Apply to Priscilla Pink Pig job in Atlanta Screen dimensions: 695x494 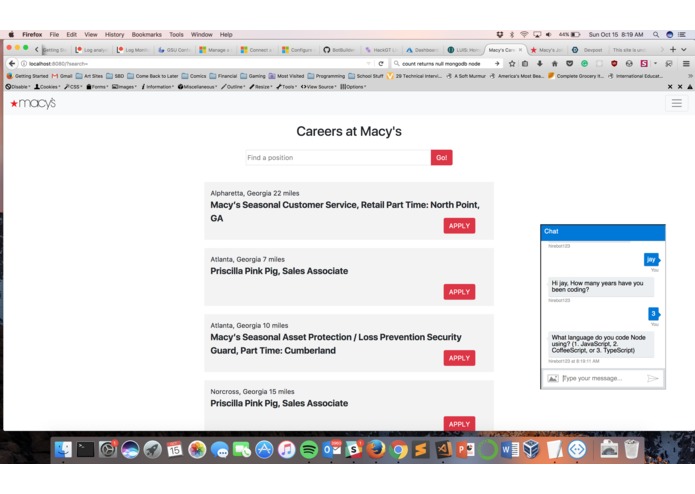pyautogui.click(x=459, y=292)
